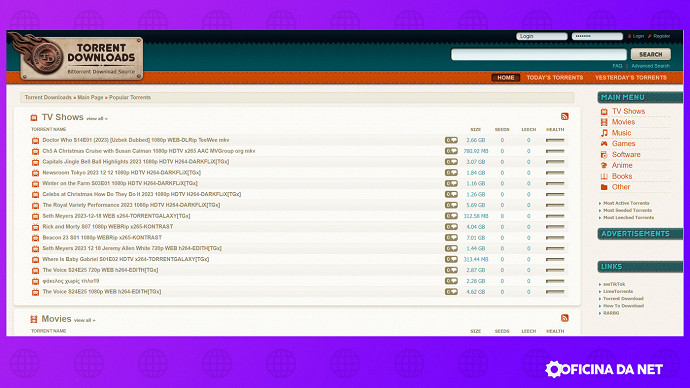The image size is (690, 388).
Task: Click the comments icon for Beacon 23 S01 row
Action: (451, 238)
